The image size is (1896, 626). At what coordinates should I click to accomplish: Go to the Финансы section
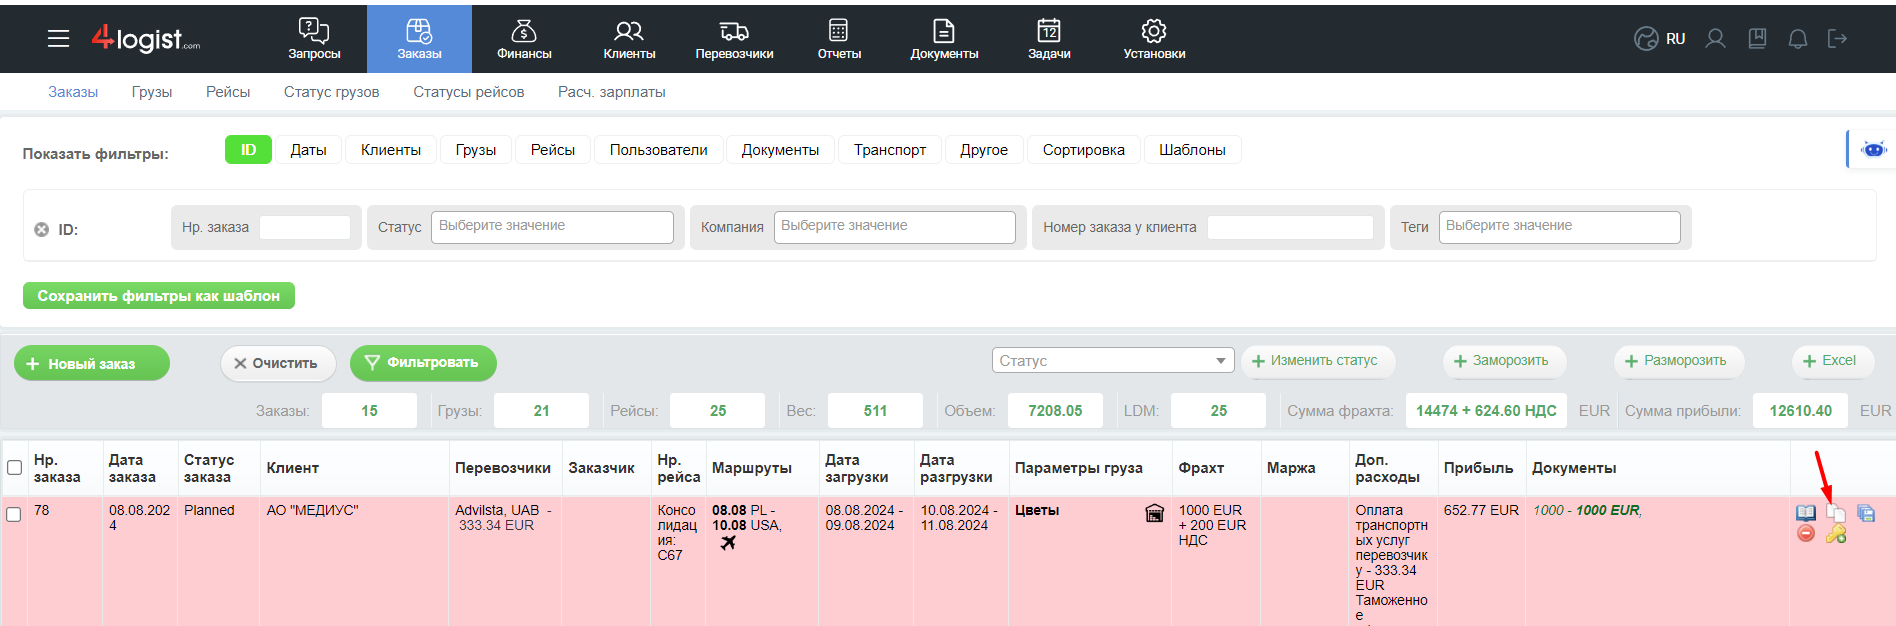coord(524,39)
